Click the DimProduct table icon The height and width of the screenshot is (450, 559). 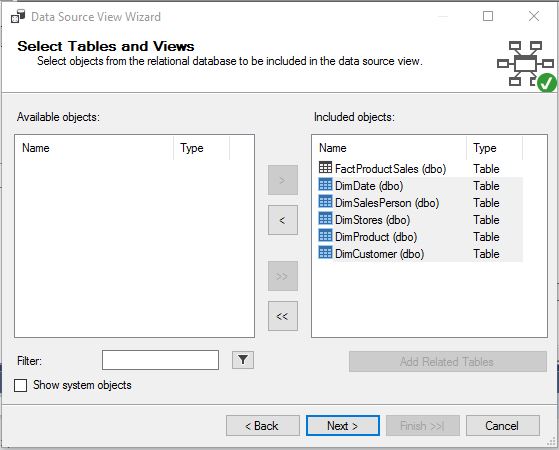click(x=325, y=235)
